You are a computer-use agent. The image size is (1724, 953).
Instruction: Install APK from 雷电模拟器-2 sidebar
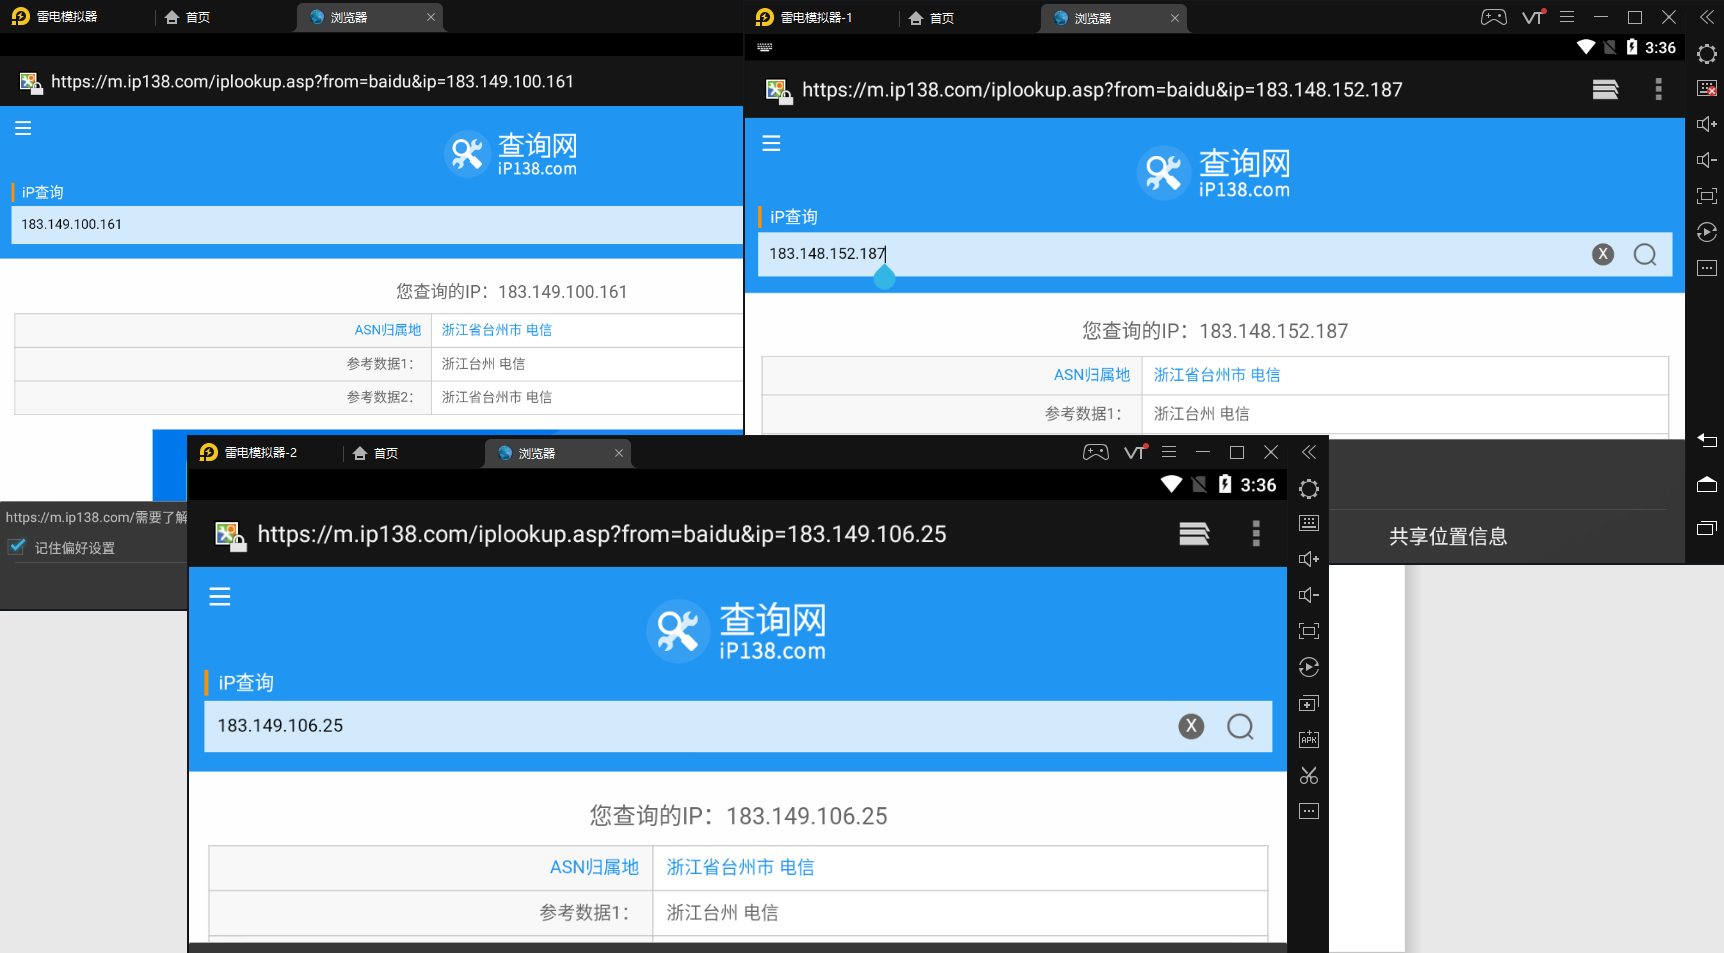[x=1309, y=739]
